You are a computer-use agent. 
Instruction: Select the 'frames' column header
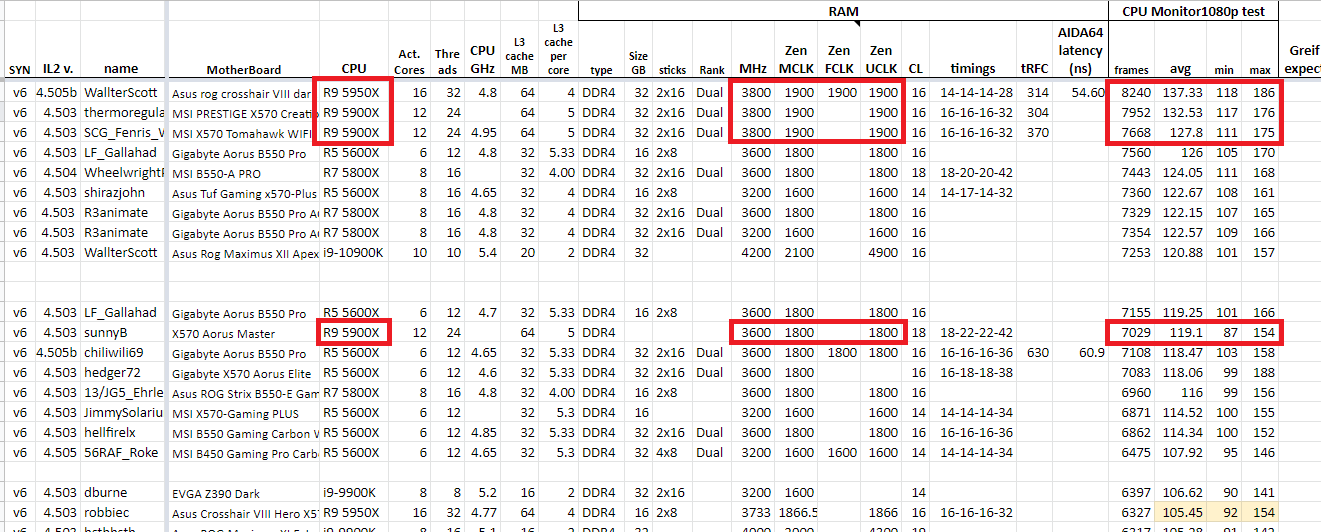(x=1132, y=70)
